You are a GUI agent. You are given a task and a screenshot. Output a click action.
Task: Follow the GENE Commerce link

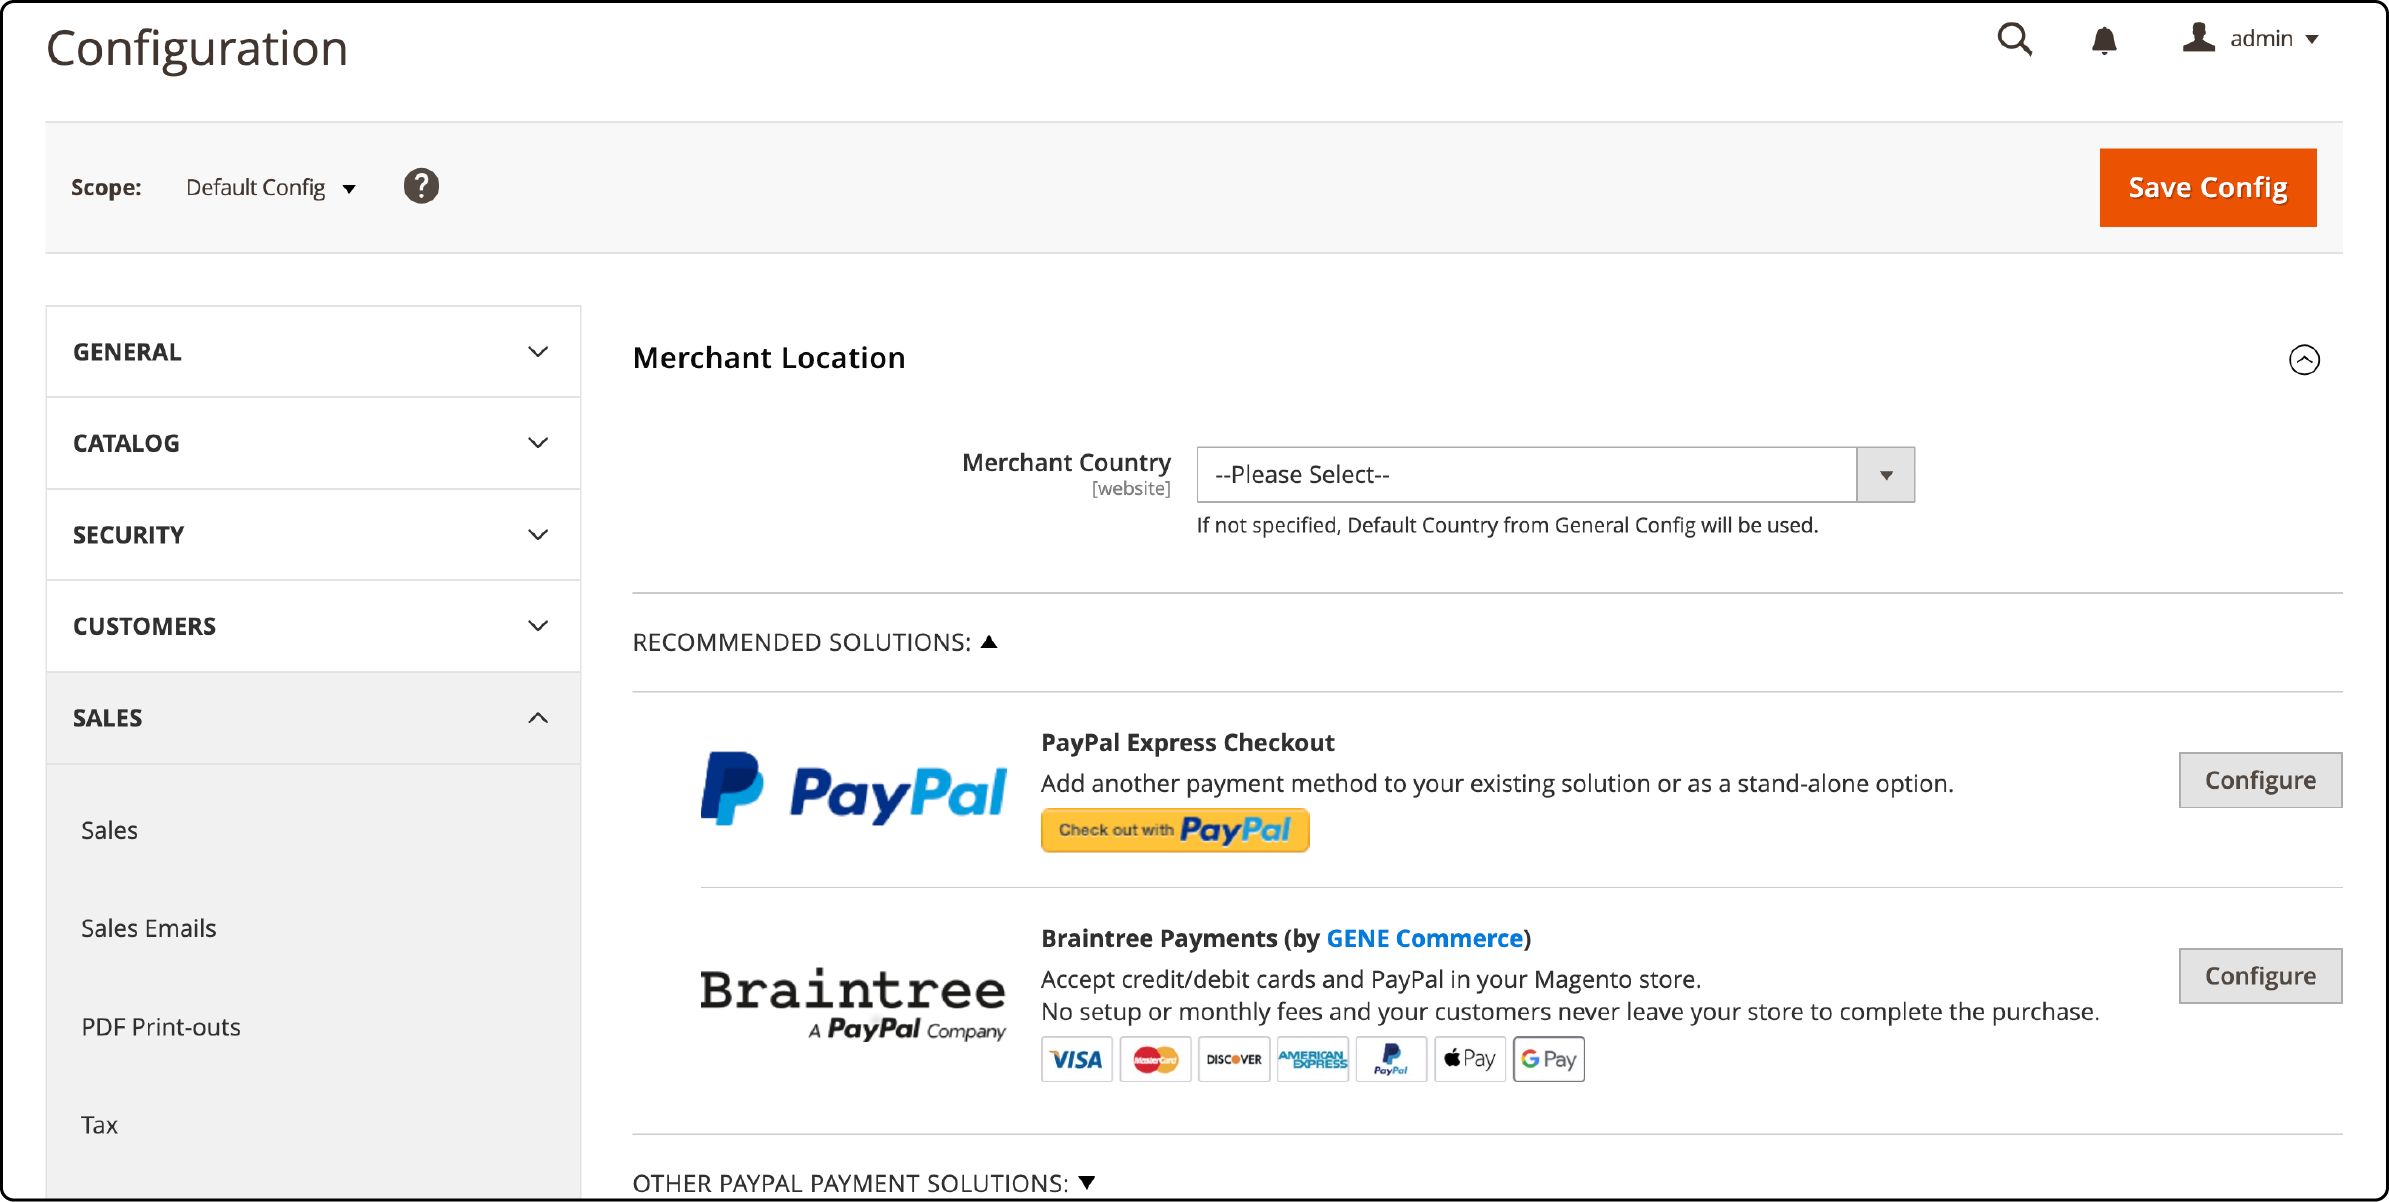1424,938
